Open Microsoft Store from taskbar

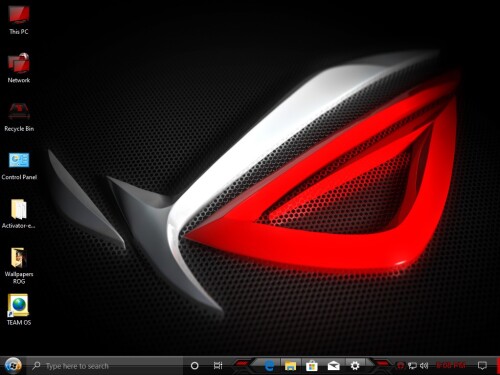tap(312, 366)
